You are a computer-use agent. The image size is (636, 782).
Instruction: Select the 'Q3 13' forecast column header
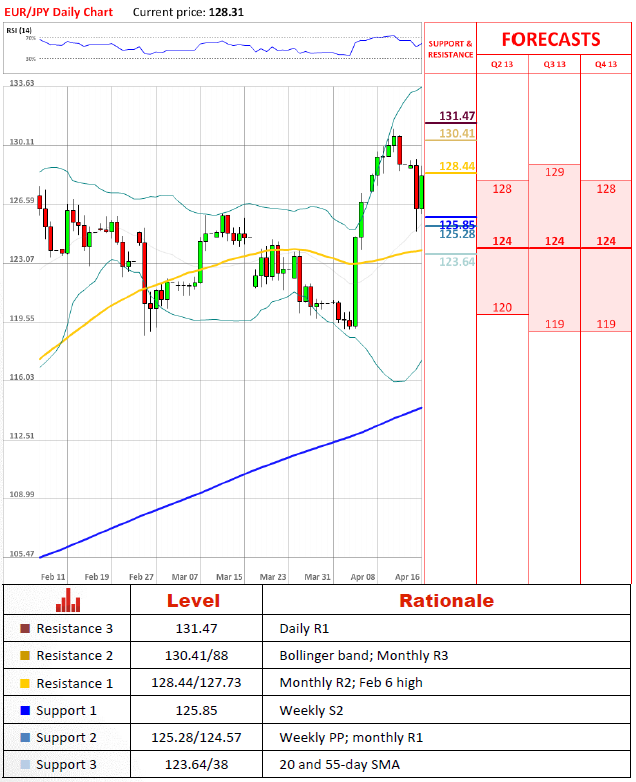point(555,64)
